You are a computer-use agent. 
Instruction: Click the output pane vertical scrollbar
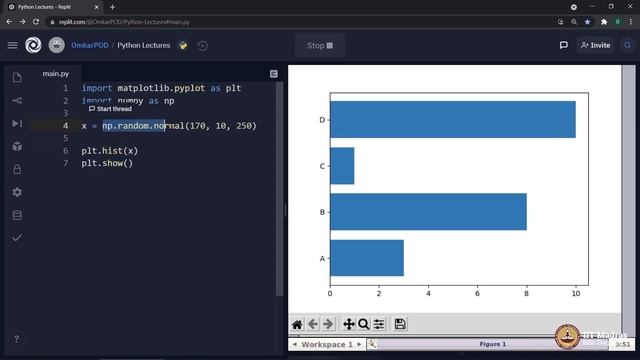[x=629, y=200]
